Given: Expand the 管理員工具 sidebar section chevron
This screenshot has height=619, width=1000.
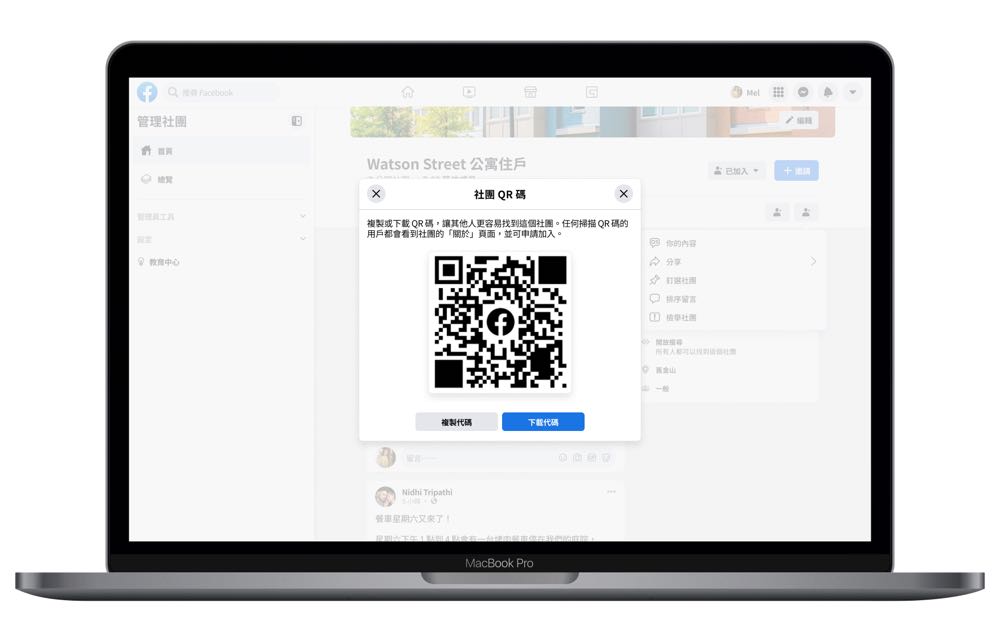Looking at the screenshot, I should point(302,217).
